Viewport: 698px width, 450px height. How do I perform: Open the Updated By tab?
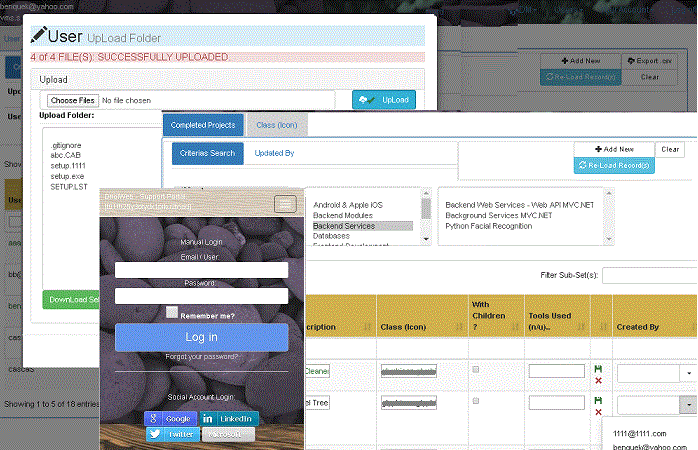click(274, 153)
